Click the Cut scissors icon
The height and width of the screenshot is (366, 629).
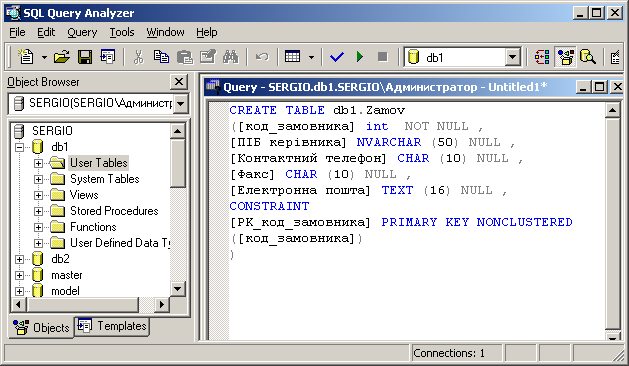click(138, 57)
